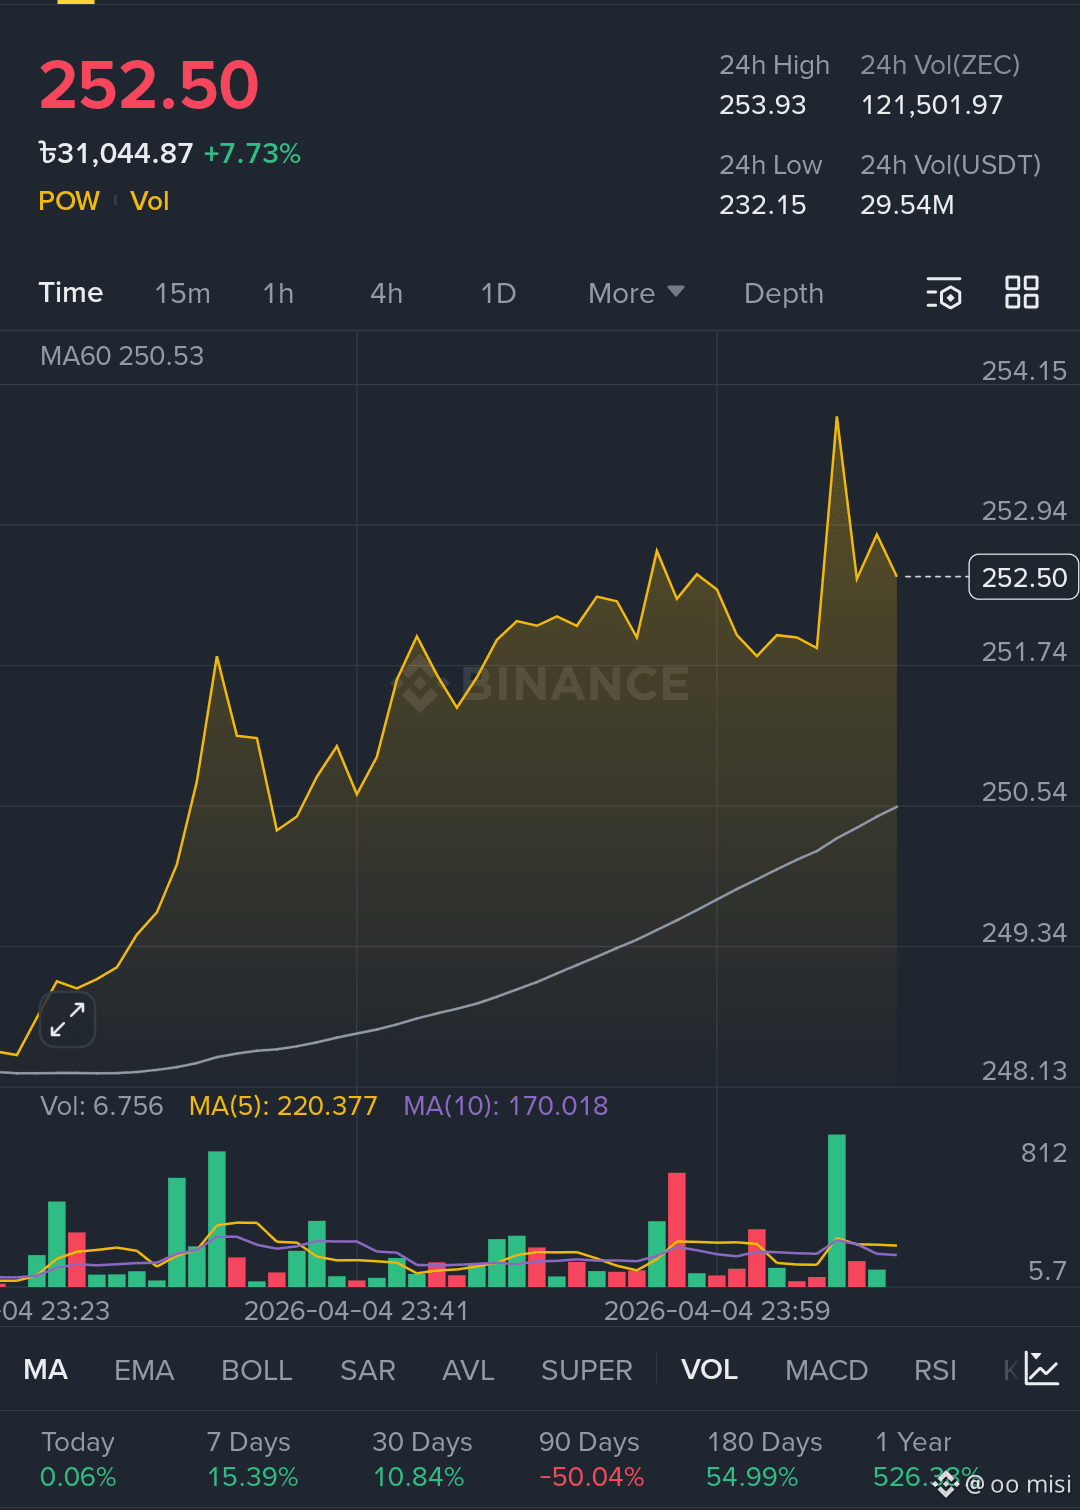
Task: Toggle the VOL sub-indicator
Action: point(709,1369)
